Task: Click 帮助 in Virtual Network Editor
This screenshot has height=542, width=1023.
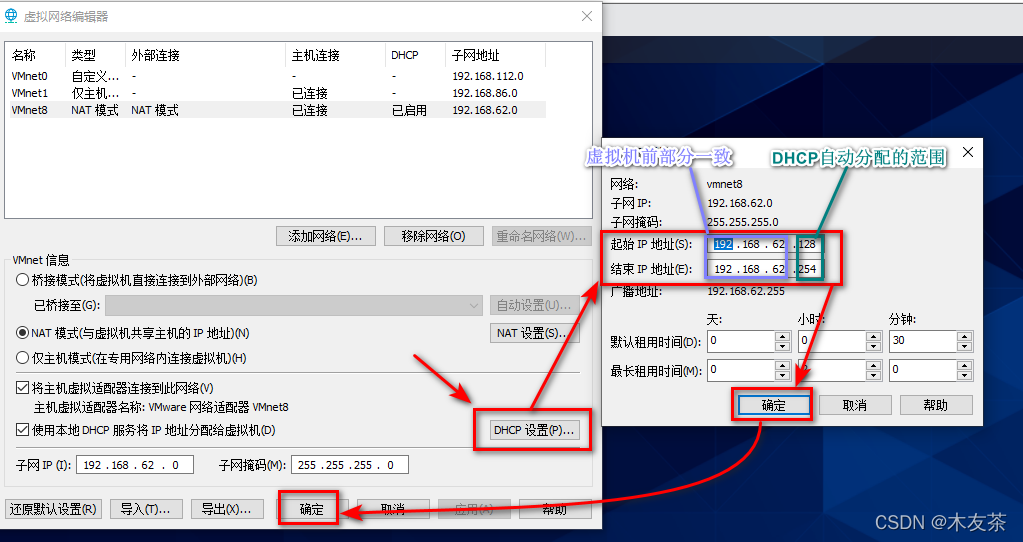Action: [x=555, y=509]
